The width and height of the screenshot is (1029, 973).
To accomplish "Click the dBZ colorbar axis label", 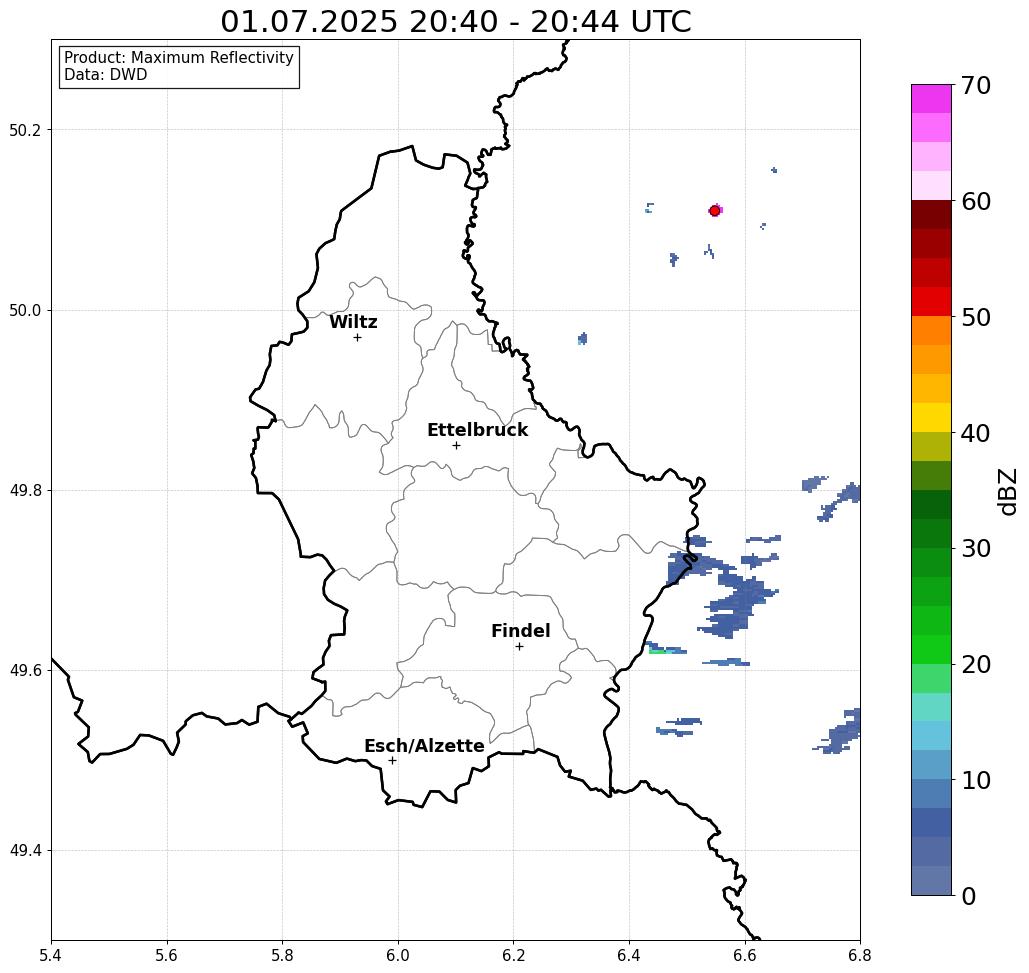I will pyautogui.click(x=1007, y=491).
